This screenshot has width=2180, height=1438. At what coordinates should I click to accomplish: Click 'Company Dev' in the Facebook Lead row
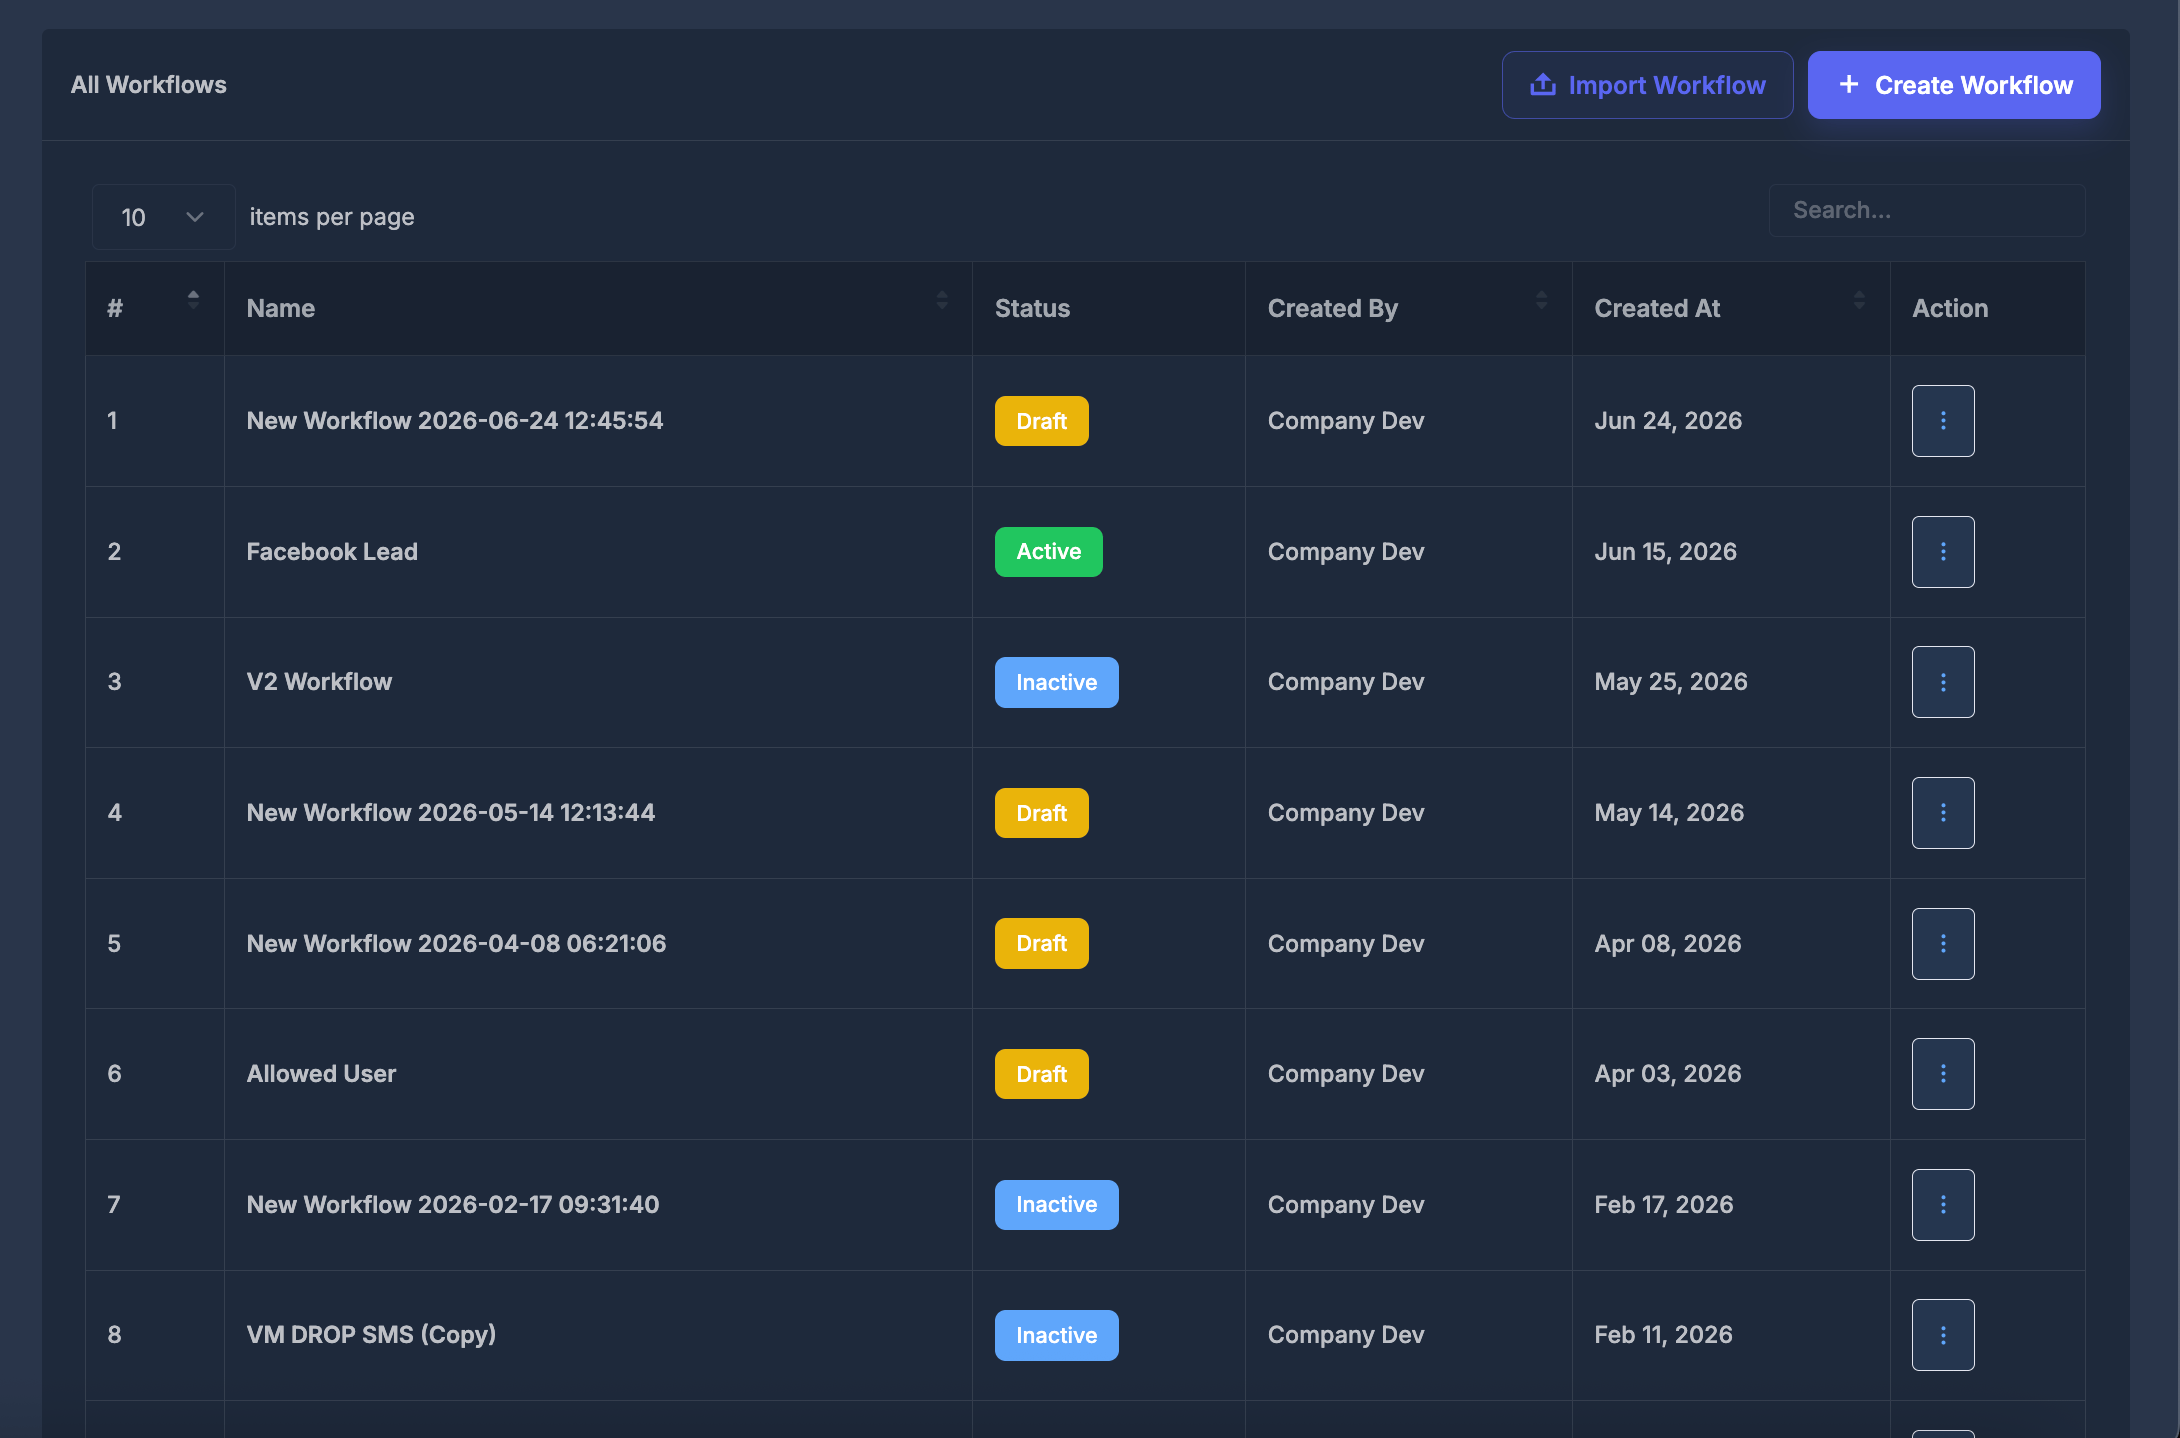click(x=1346, y=552)
